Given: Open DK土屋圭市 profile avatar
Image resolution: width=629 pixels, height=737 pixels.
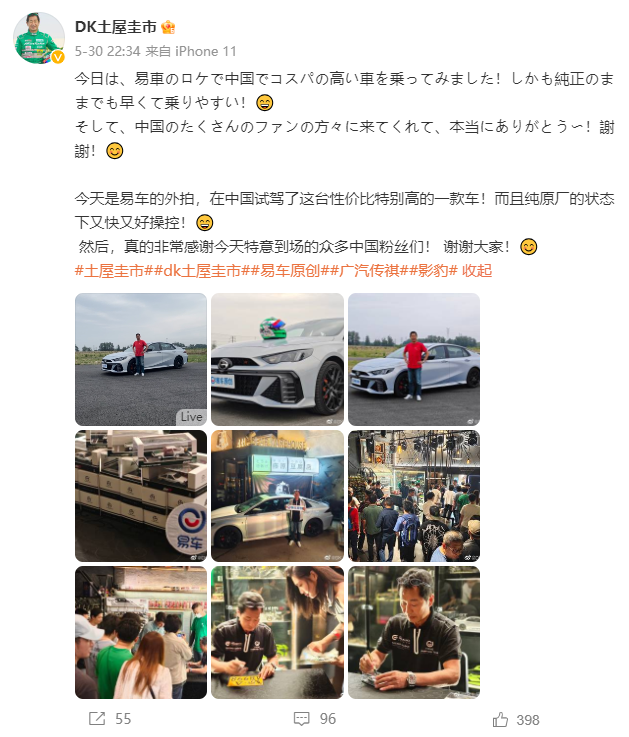Looking at the screenshot, I should 39,38.
